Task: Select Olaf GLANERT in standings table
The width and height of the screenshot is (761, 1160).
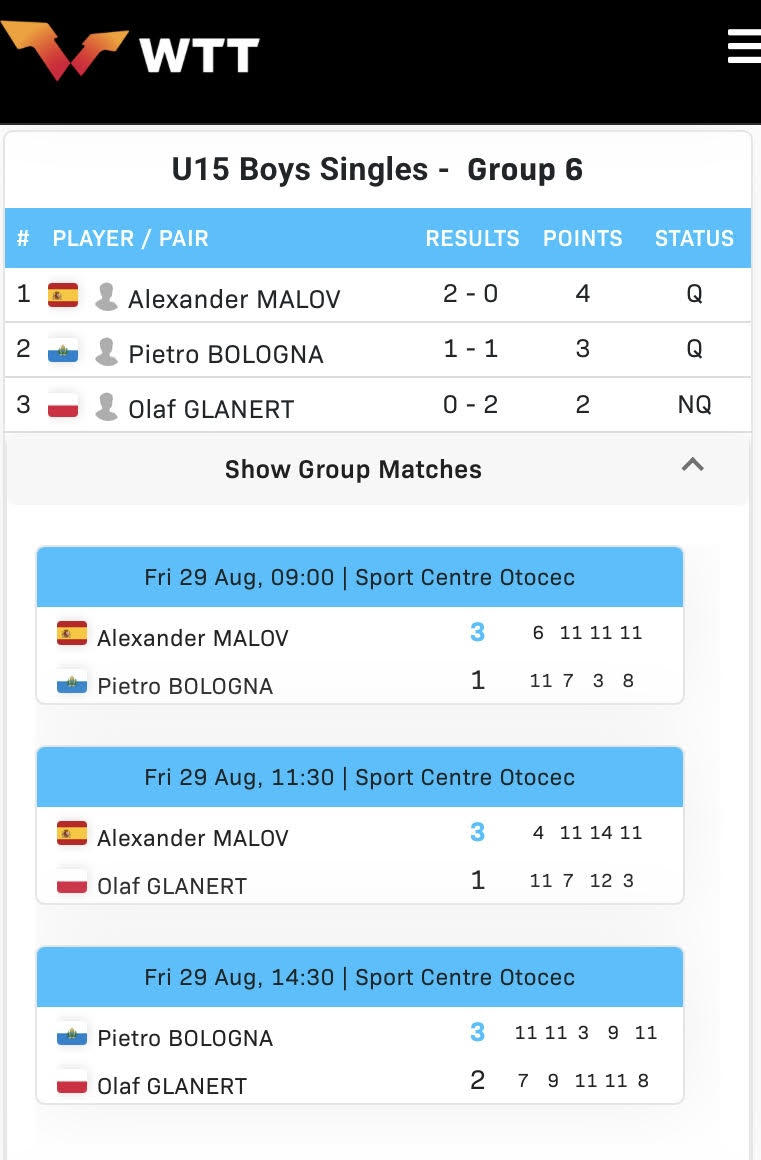Action: coord(211,409)
